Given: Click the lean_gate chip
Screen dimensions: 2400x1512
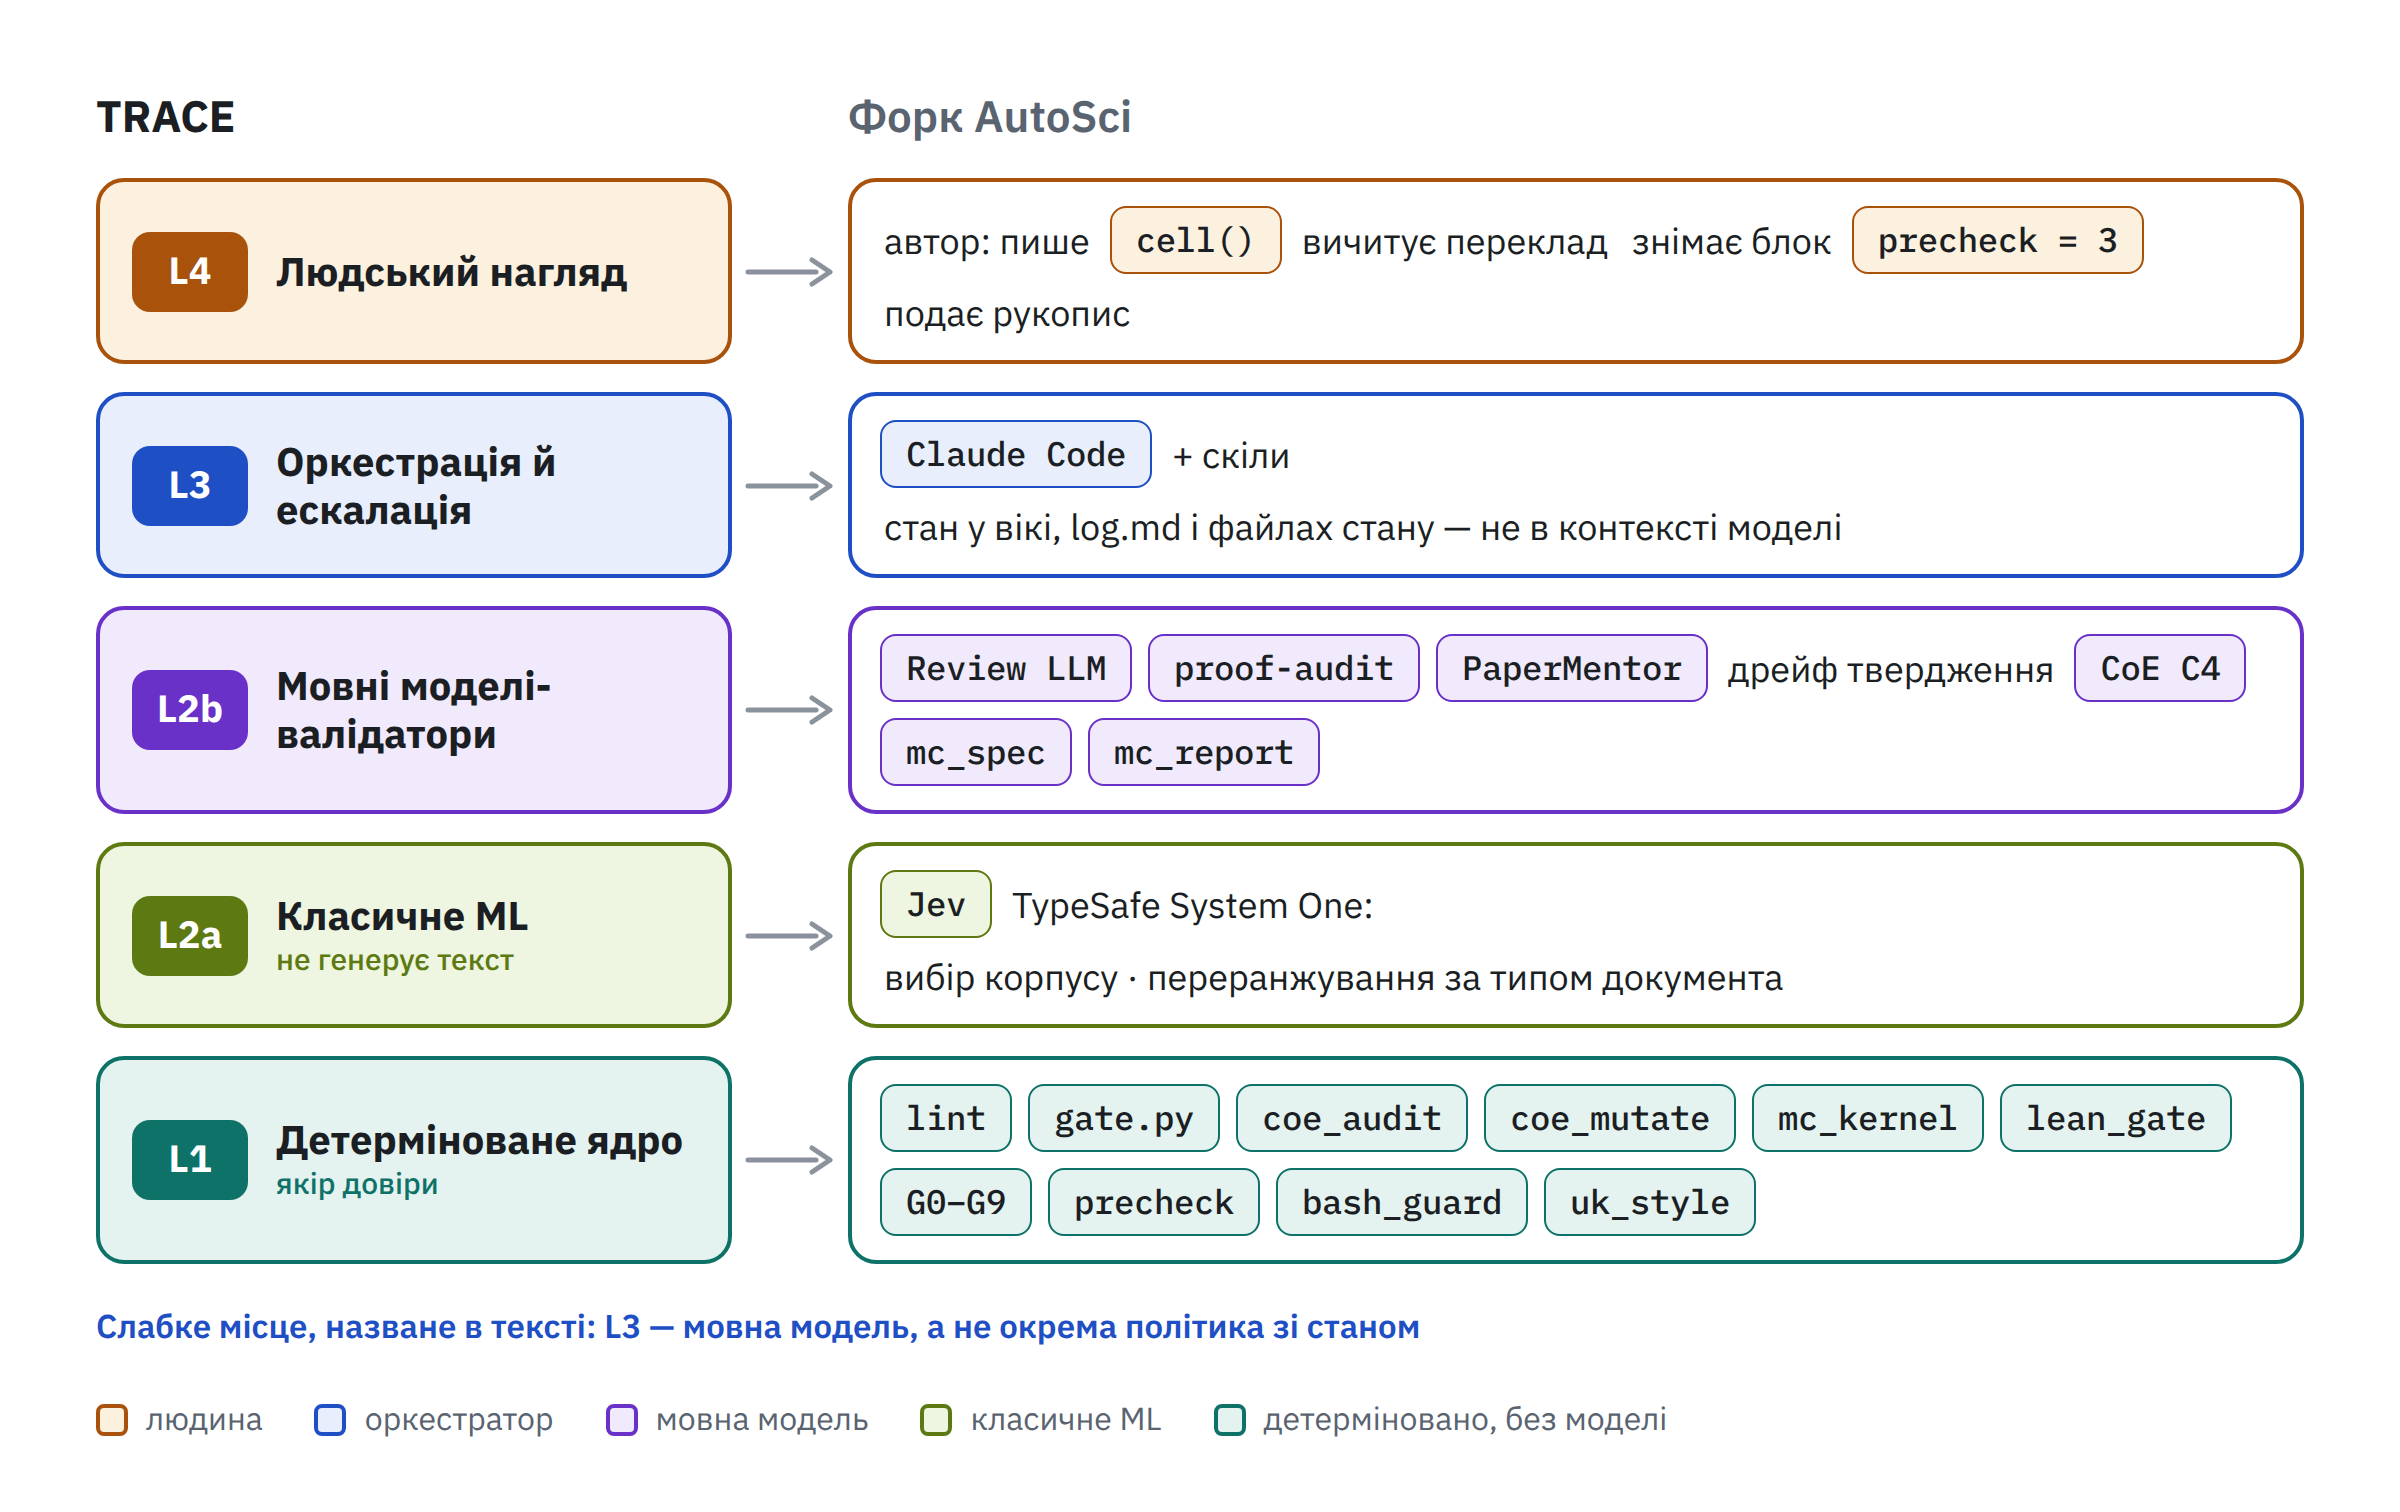Looking at the screenshot, I should pyautogui.click(x=2115, y=1119).
